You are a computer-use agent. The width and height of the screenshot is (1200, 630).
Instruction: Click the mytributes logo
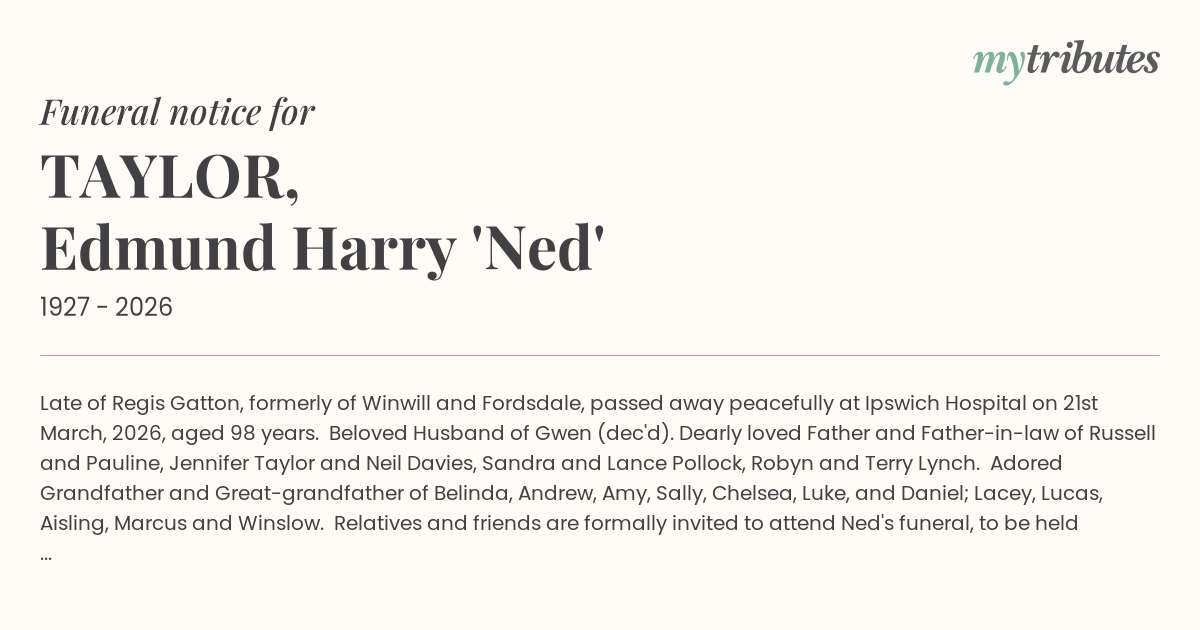(x=1066, y=61)
